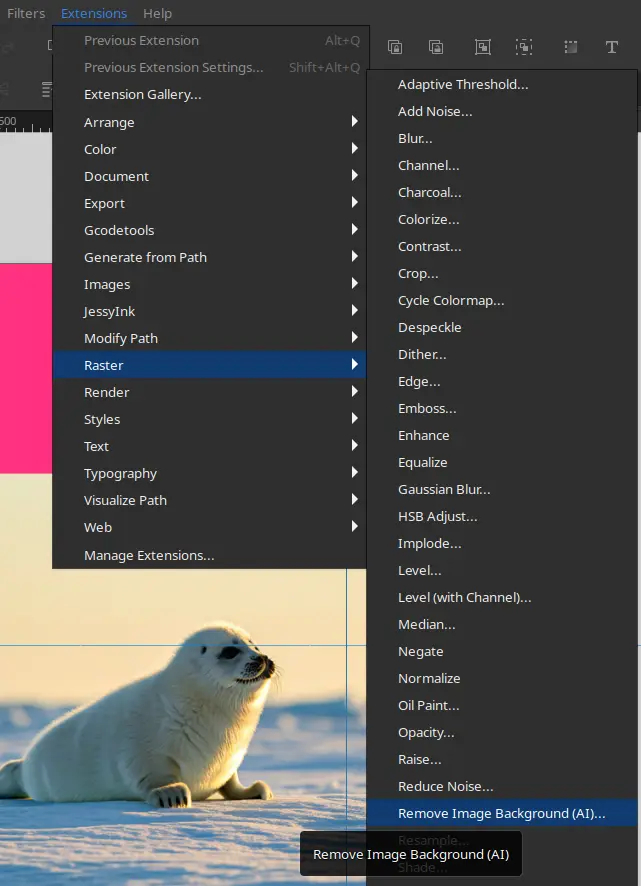Select Reduce Noise... entry
The image size is (641, 886).
tap(502, 787)
